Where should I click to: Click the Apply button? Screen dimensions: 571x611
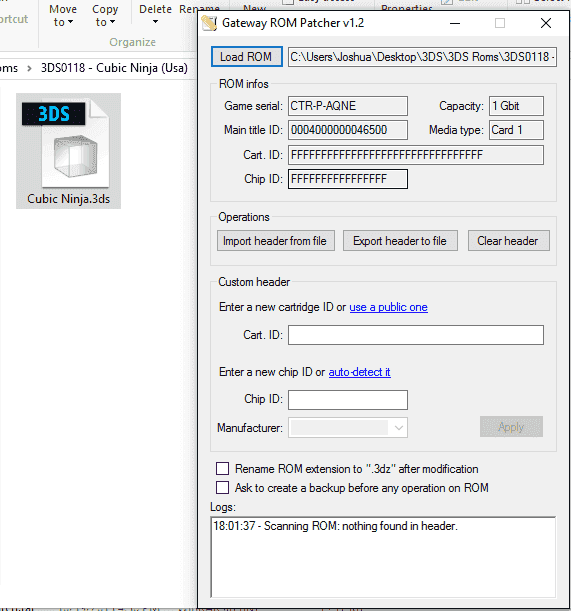tap(511, 427)
